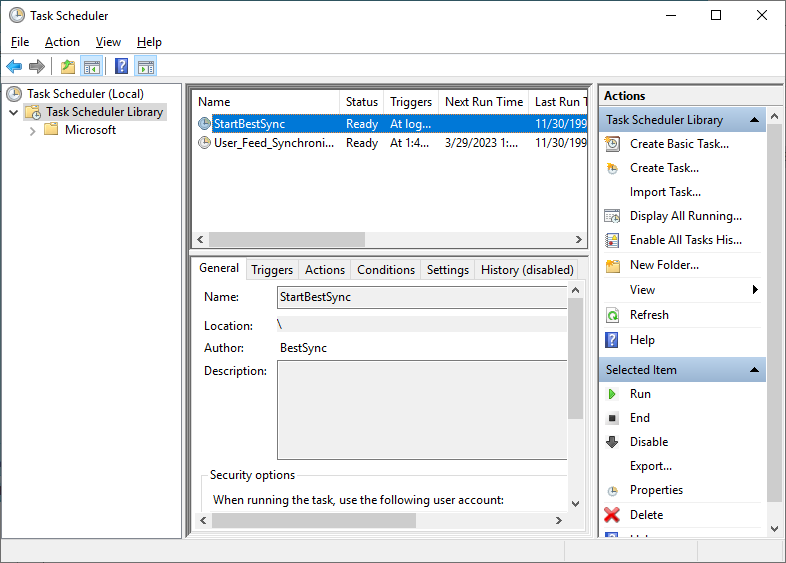Select the StartBestSync task row

390,124
